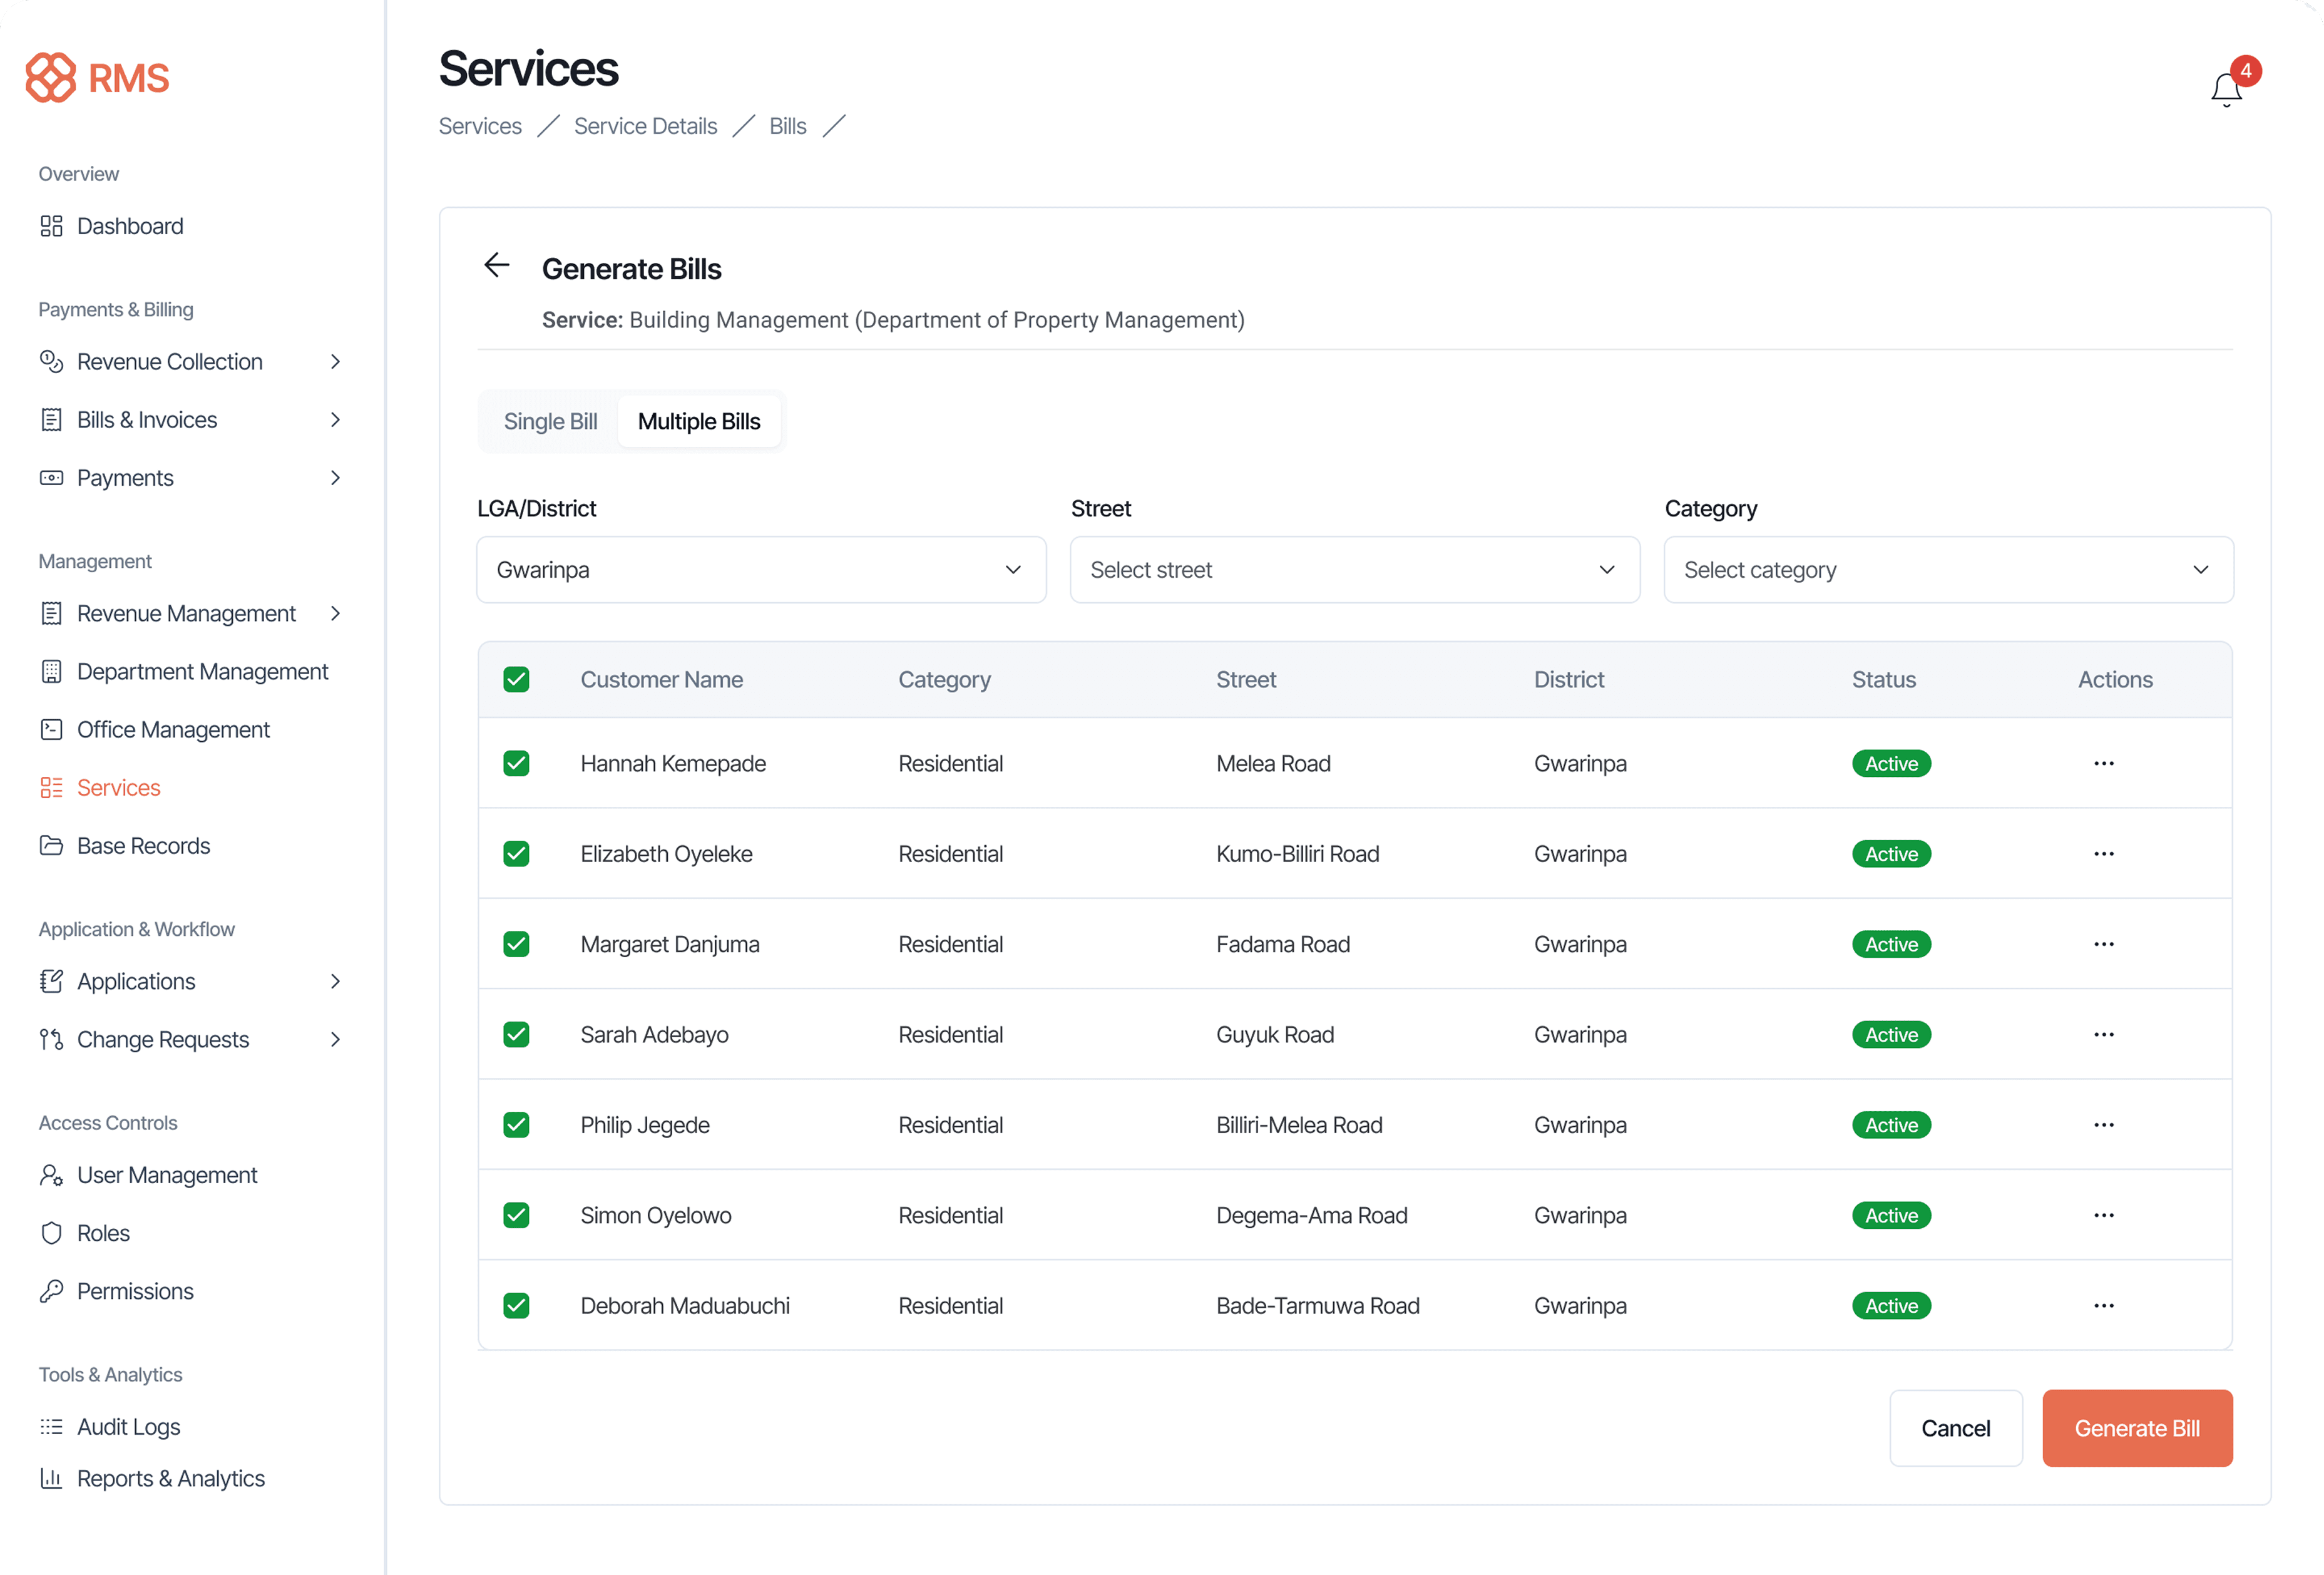
Task: Click the Bade-Tarmuwa Road street cell
Action: 1318,1306
